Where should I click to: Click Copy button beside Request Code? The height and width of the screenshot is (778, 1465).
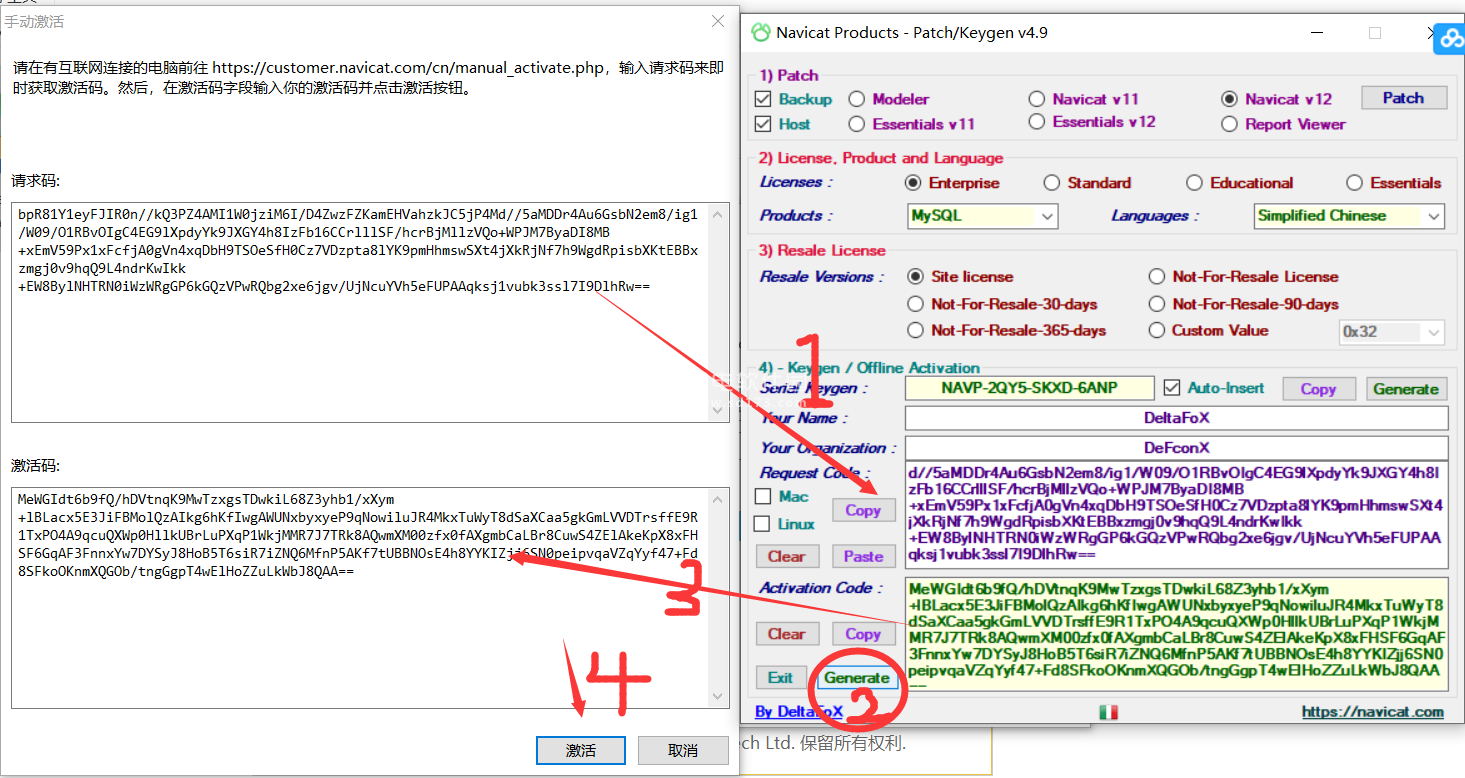click(x=863, y=510)
